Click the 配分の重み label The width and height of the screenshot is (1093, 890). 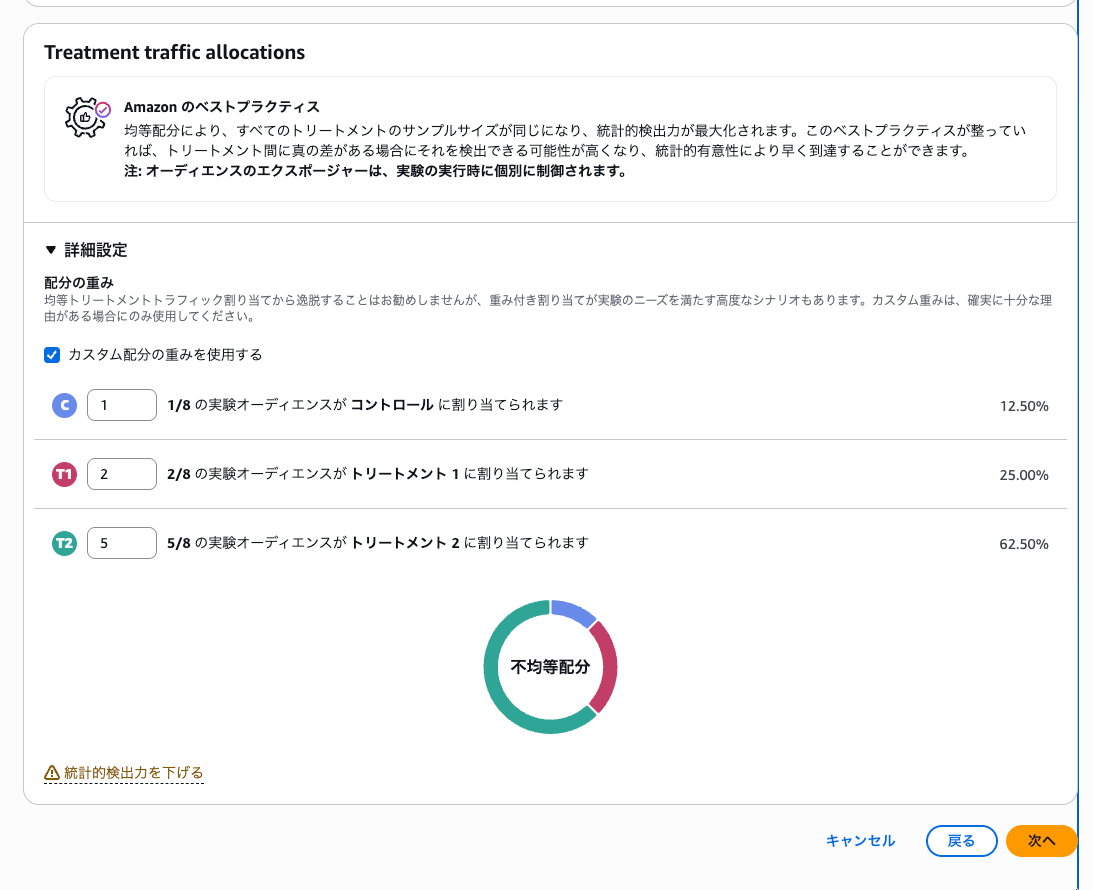coord(79,282)
